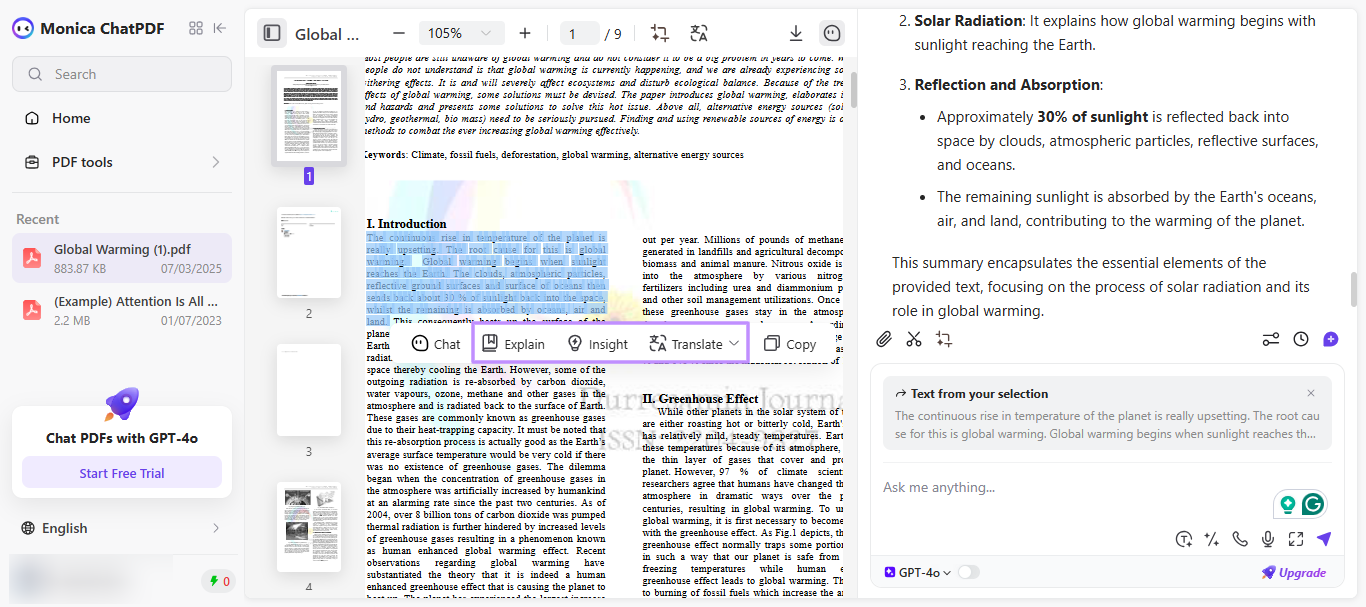
Task: Click the text prompt T icon
Action: 1184,539
